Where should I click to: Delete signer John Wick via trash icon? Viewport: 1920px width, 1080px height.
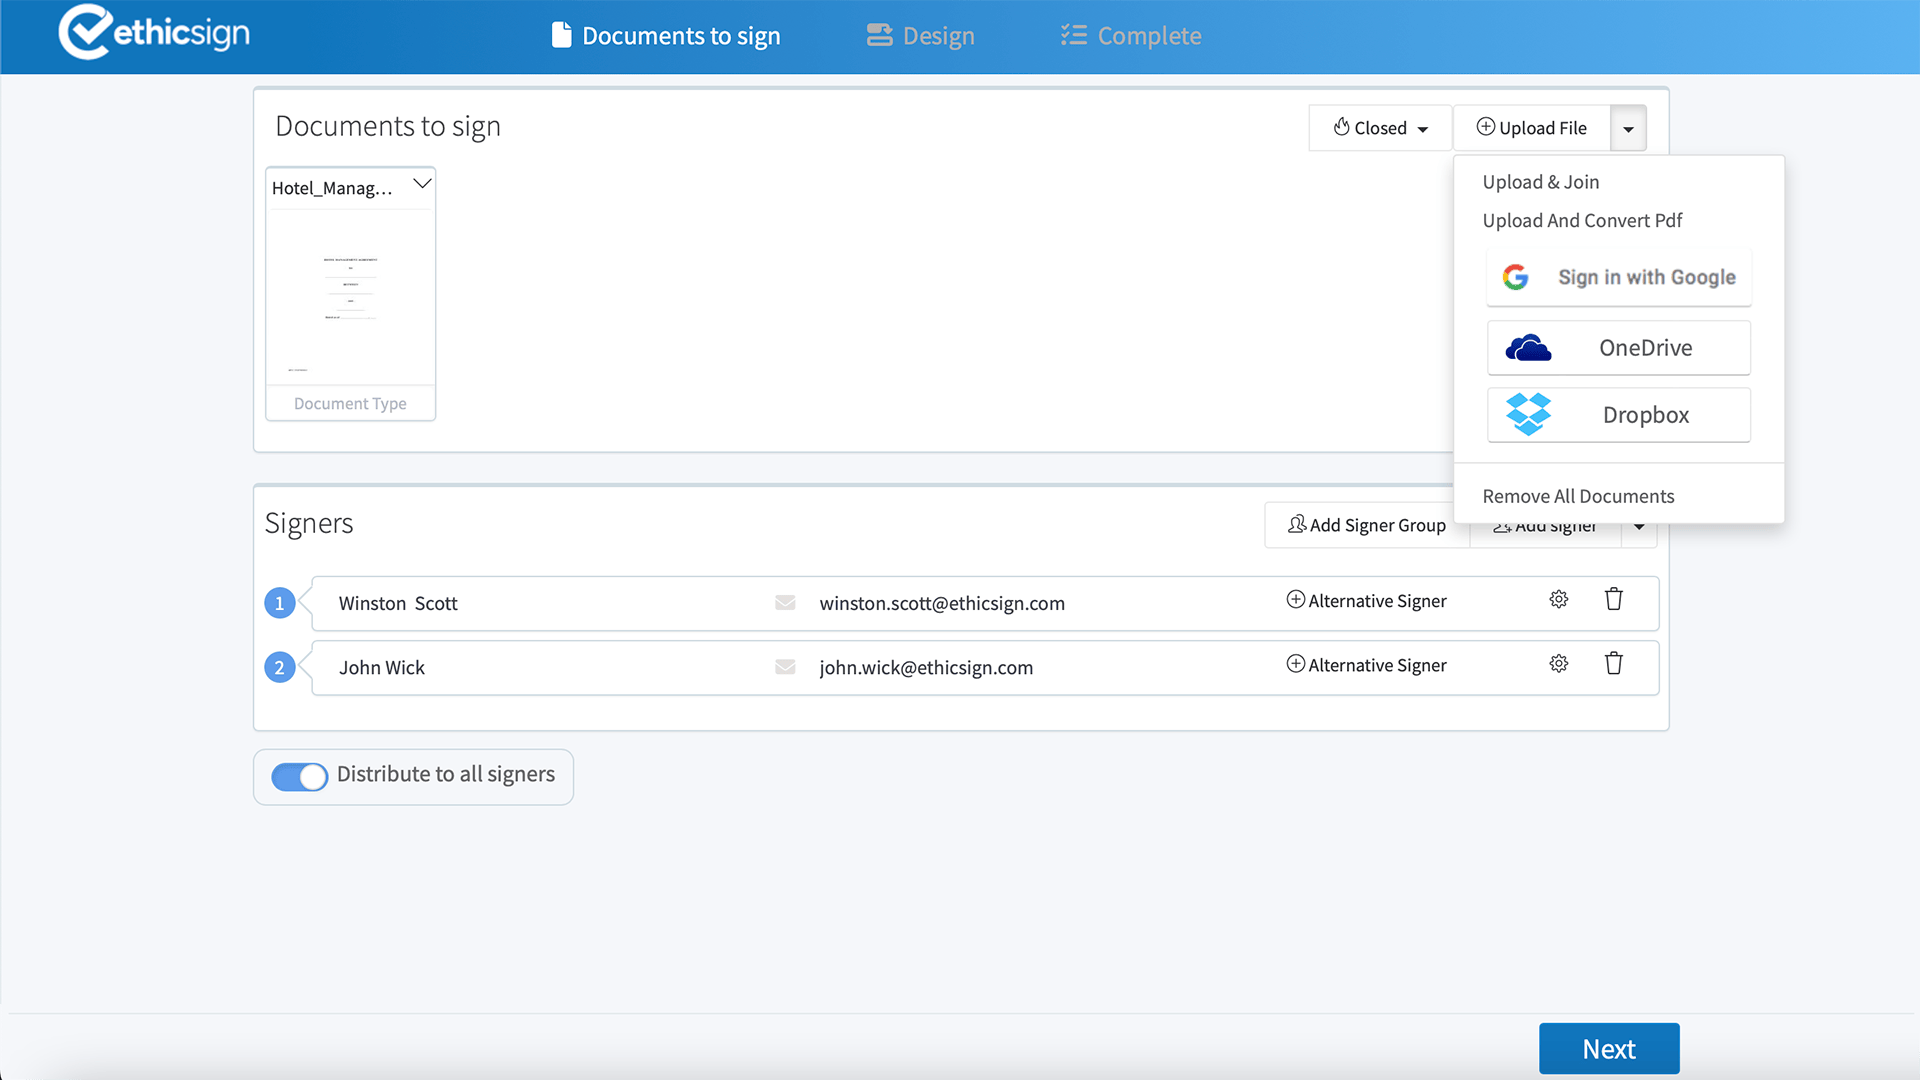(x=1613, y=664)
